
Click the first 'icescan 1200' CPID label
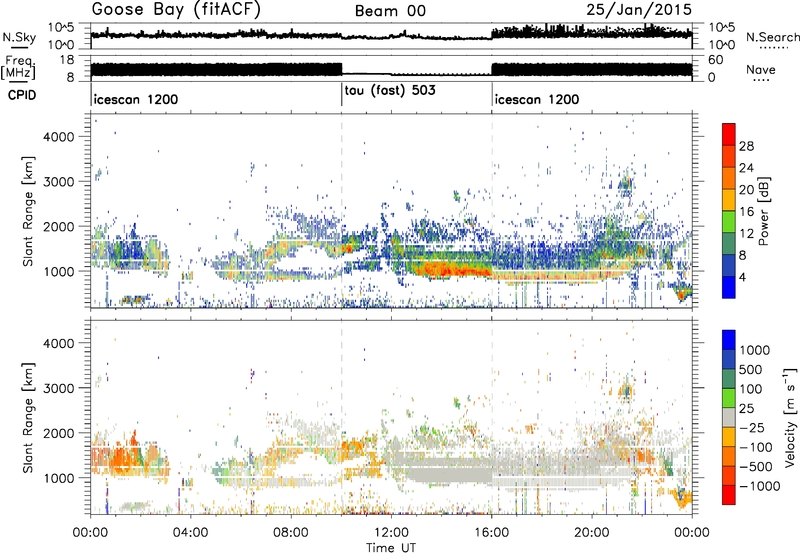(x=136, y=99)
